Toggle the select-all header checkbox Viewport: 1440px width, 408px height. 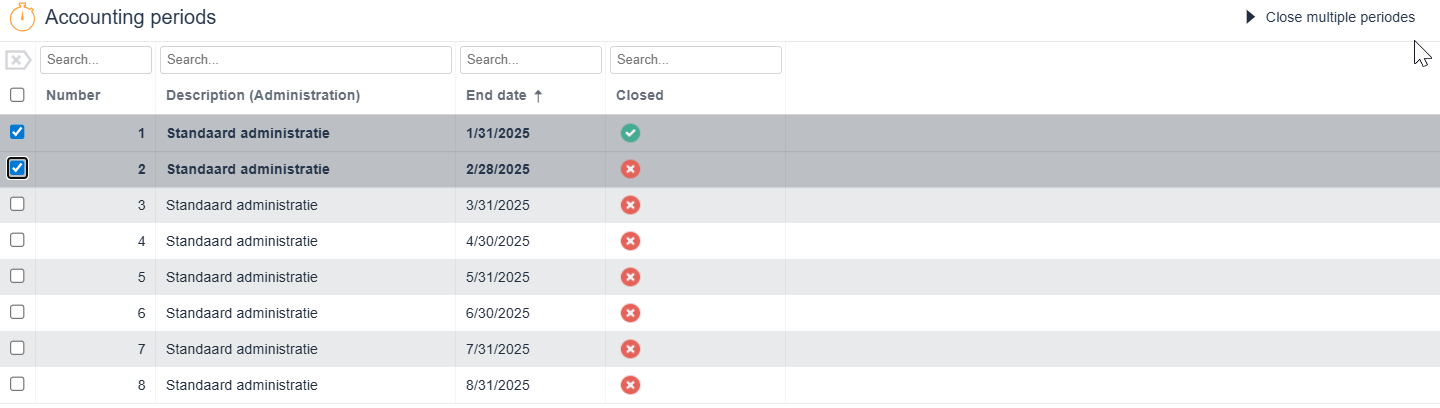(x=17, y=95)
